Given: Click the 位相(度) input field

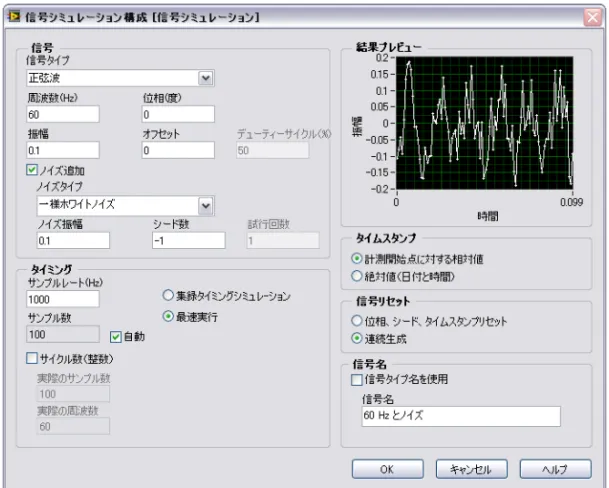Looking at the screenshot, I should 178,114.
